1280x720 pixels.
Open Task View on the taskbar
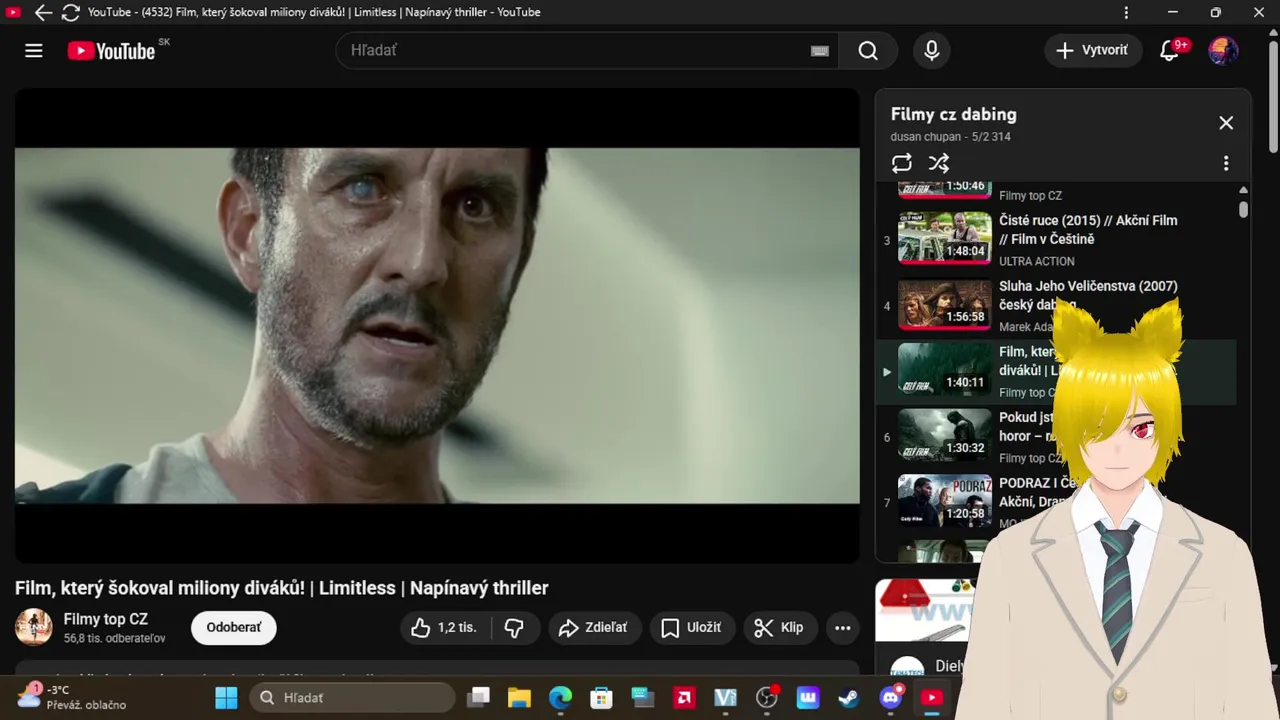(x=480, y=697)
